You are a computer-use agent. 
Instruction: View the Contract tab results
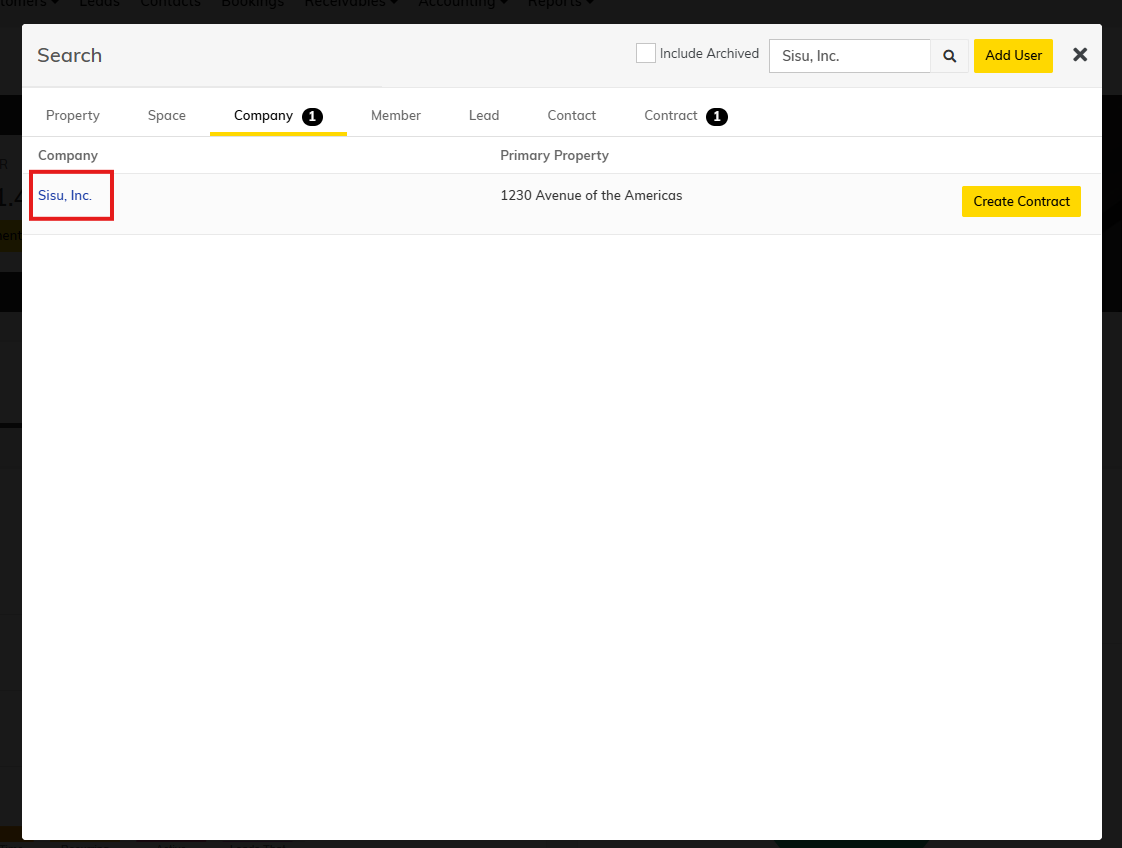click(670, 116)
